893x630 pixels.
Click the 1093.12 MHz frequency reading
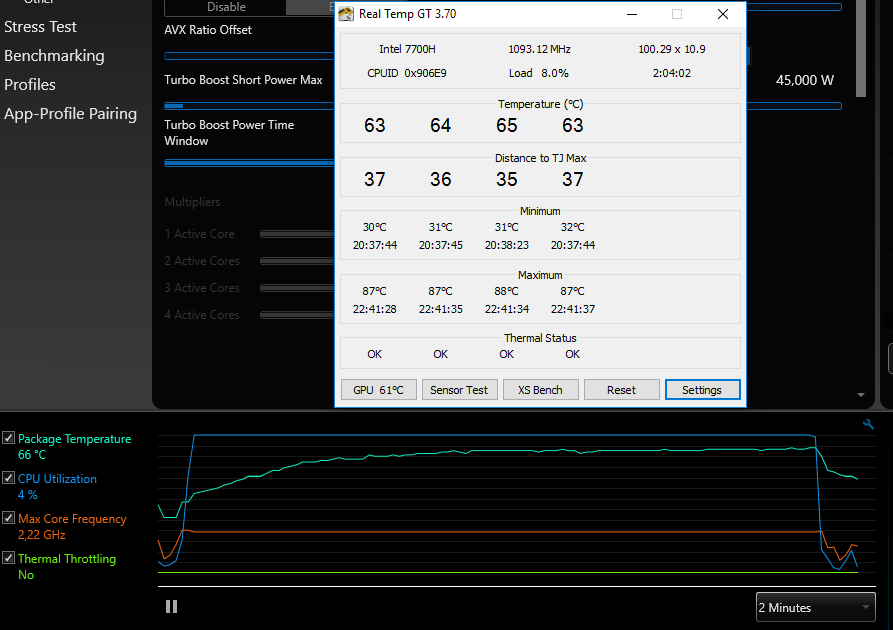pos(539,49)
